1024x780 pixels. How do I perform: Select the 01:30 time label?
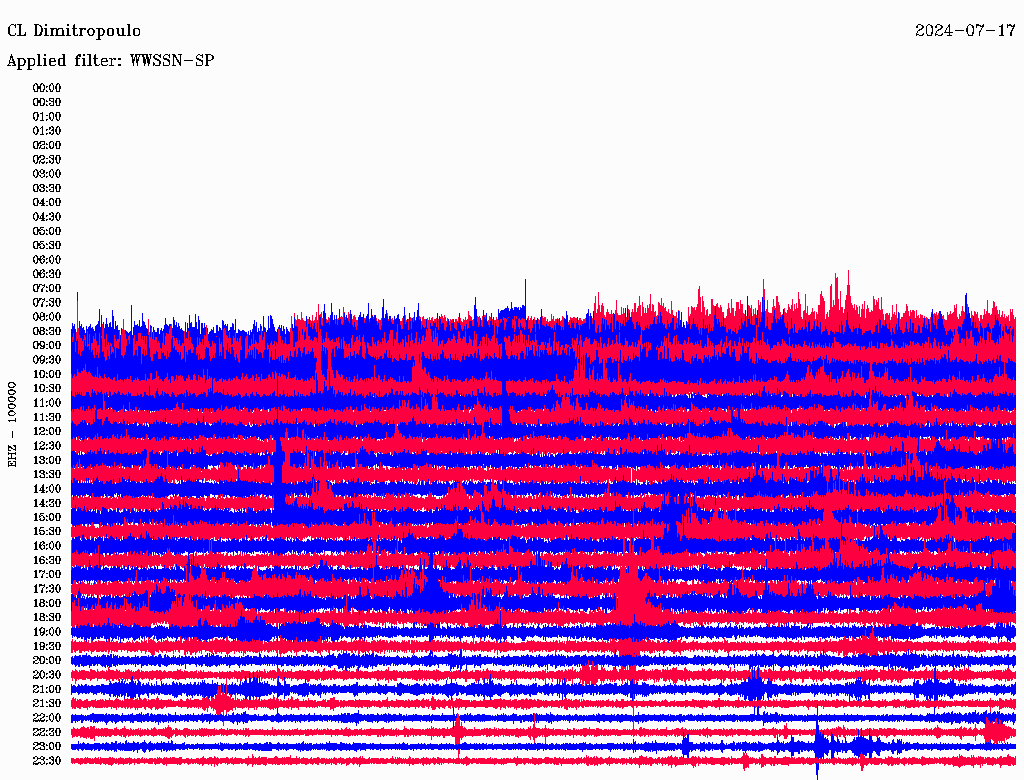(47, 131)
